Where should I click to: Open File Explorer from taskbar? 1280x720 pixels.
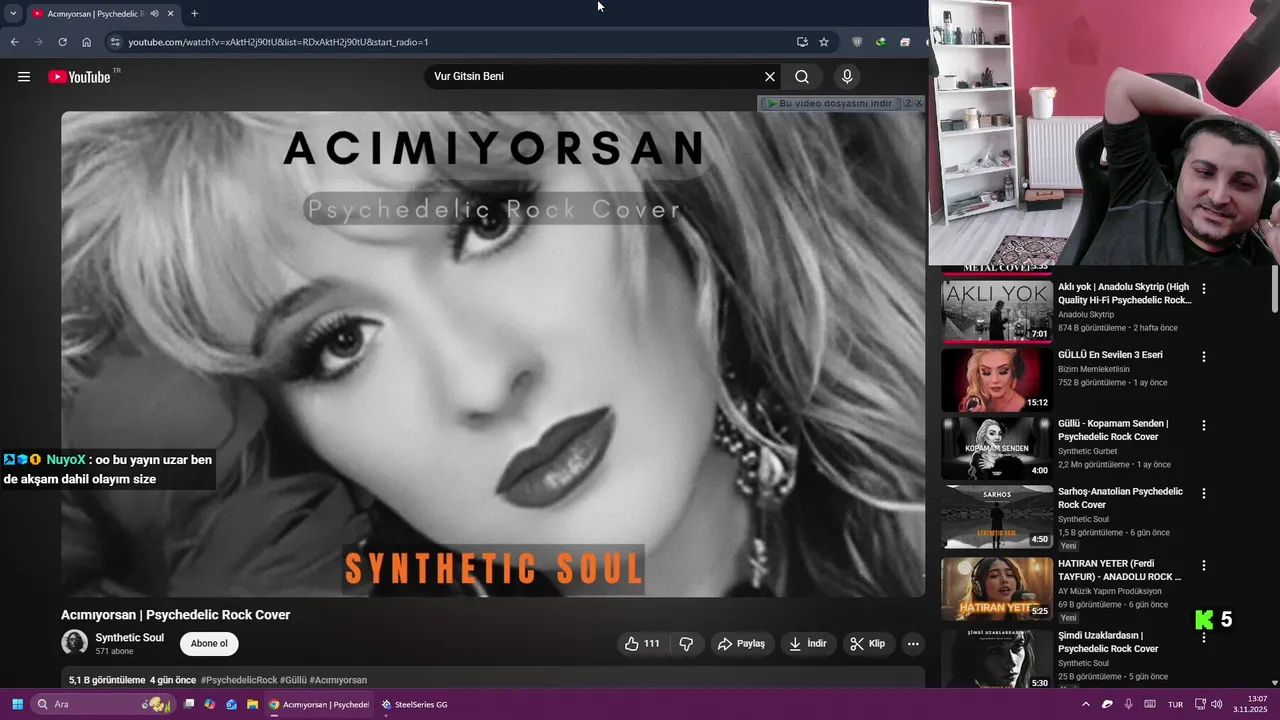click(x=253, y=704)
